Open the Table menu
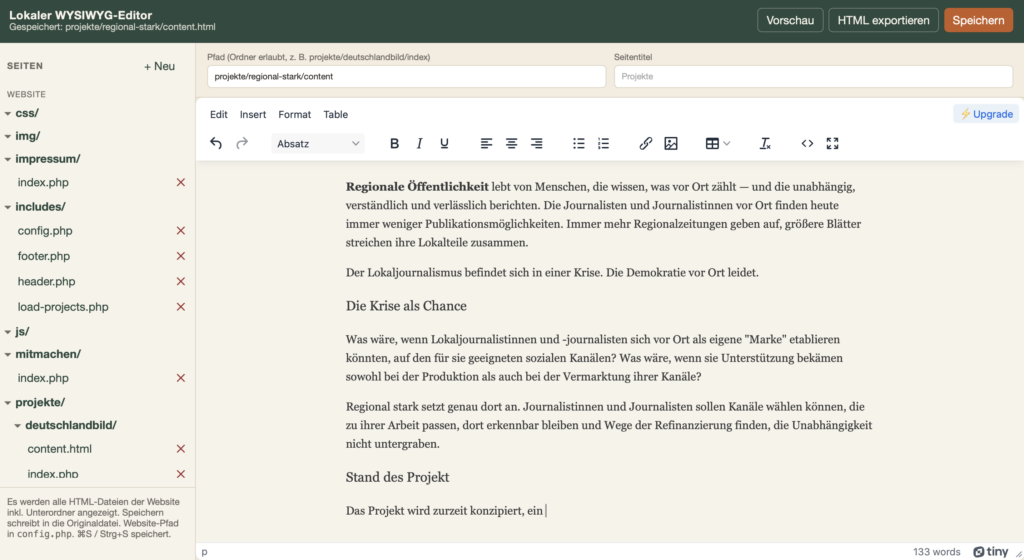 pyautogui.click(x=336, y=114)
